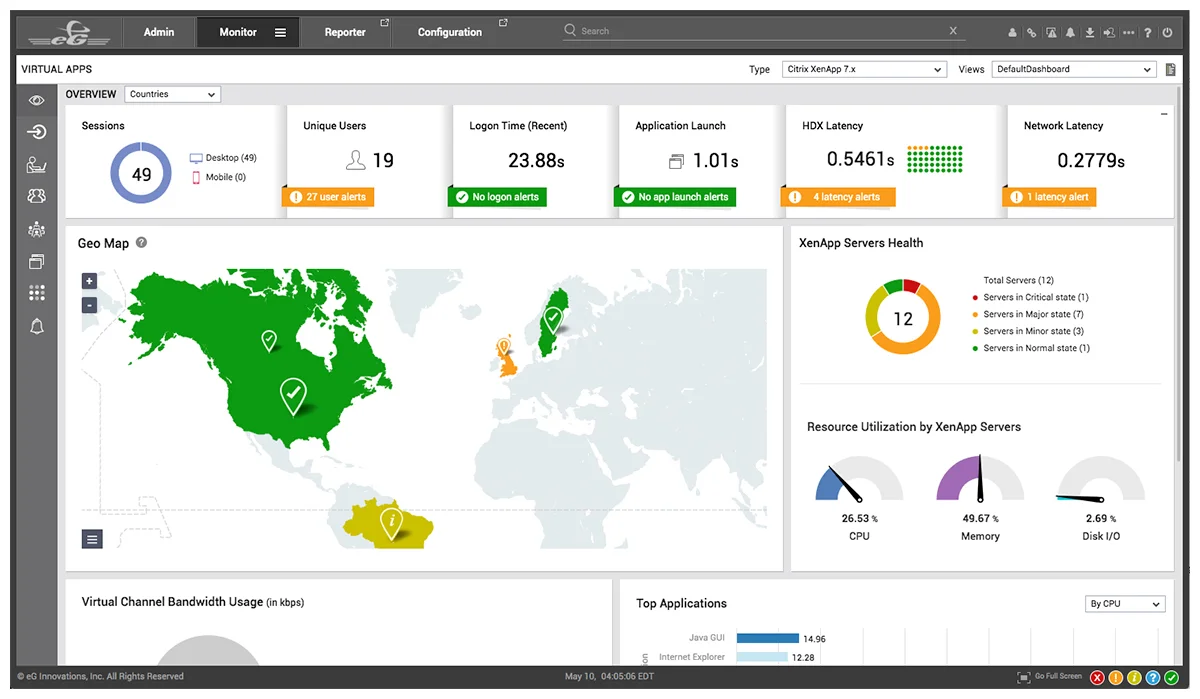Click the Memory utilization gauge
The width and height of the screenshot is (1200, 699).
click(x=980, y=479)
